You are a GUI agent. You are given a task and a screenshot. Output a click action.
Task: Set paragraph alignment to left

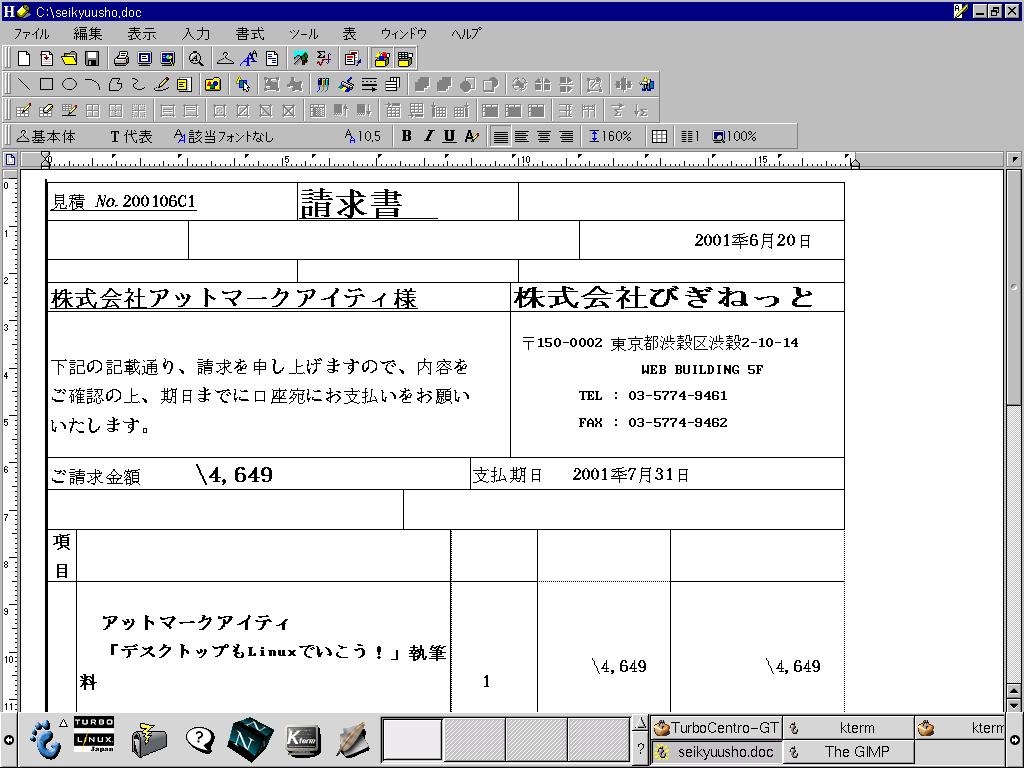522,136
